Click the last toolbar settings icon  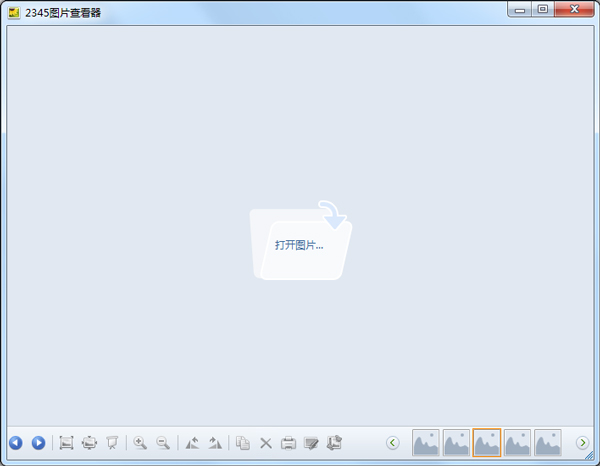tap(334, 442)
